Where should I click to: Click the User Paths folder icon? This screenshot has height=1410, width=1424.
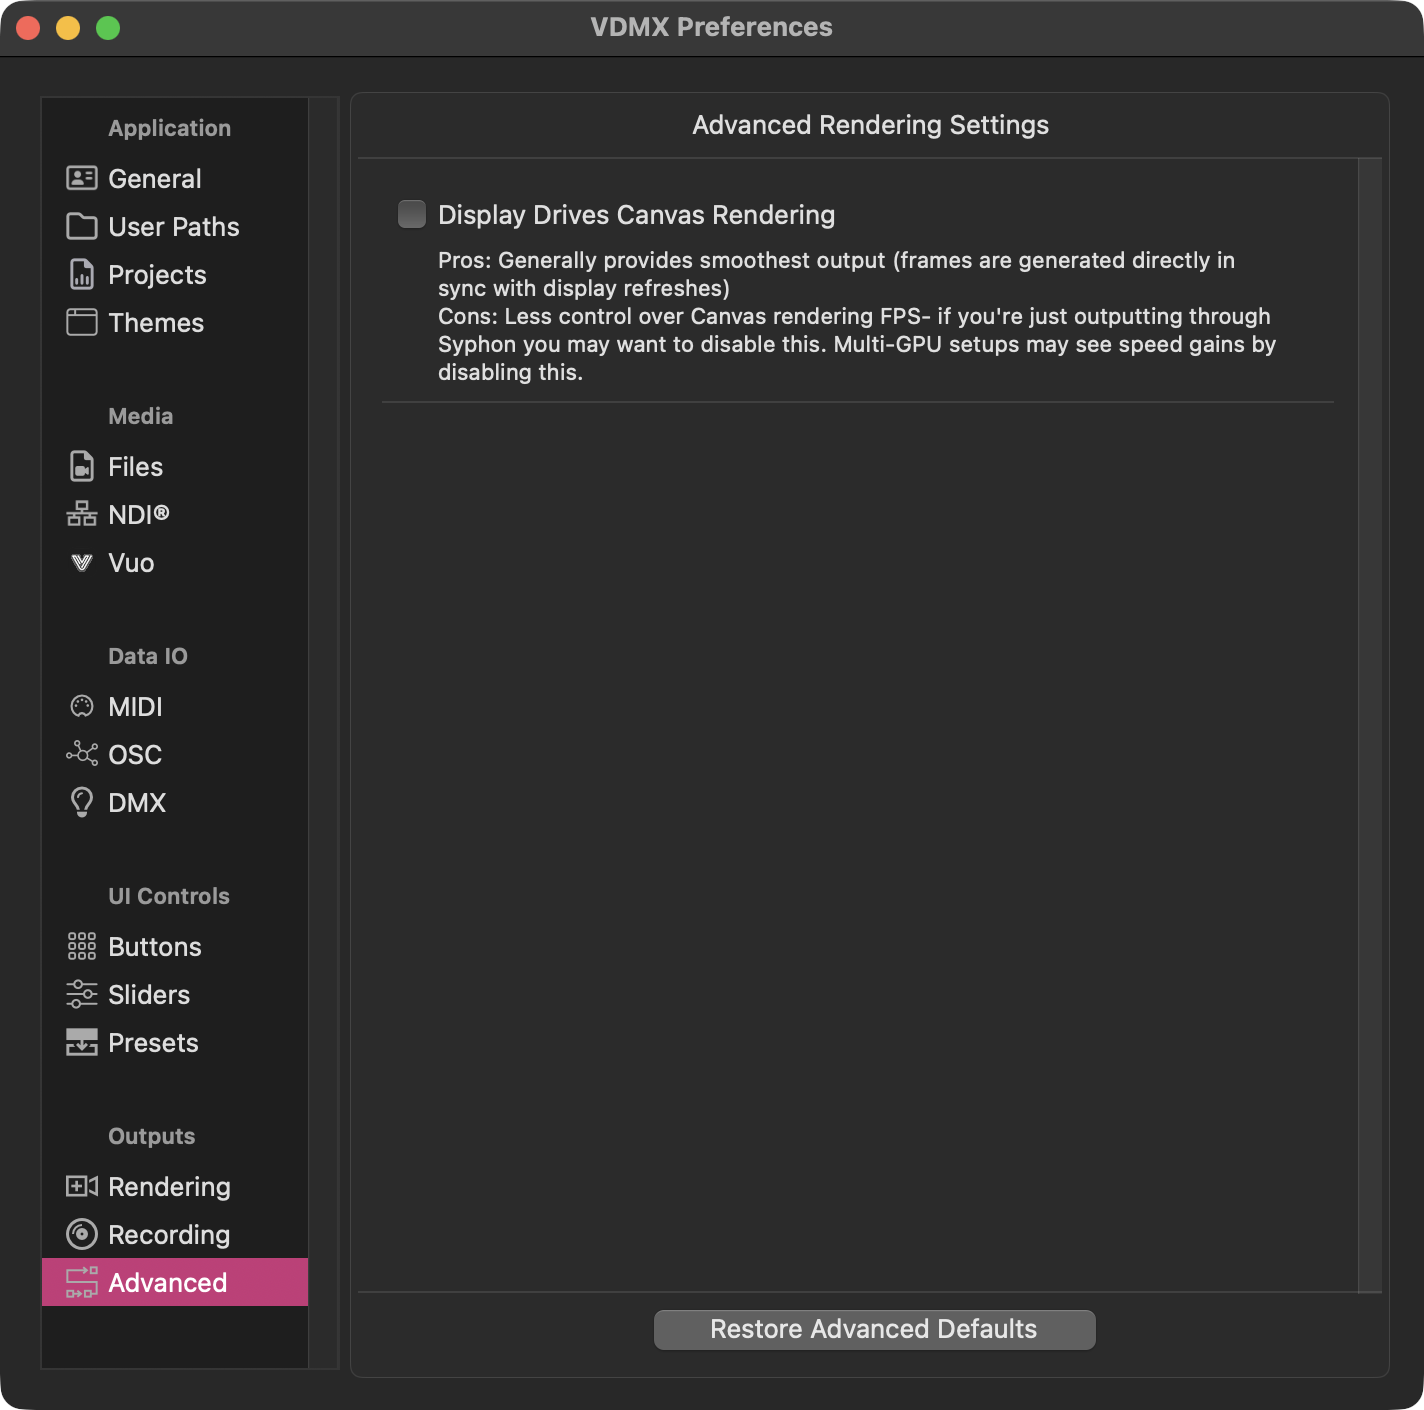pyautogui.click(x=81, y=226)
